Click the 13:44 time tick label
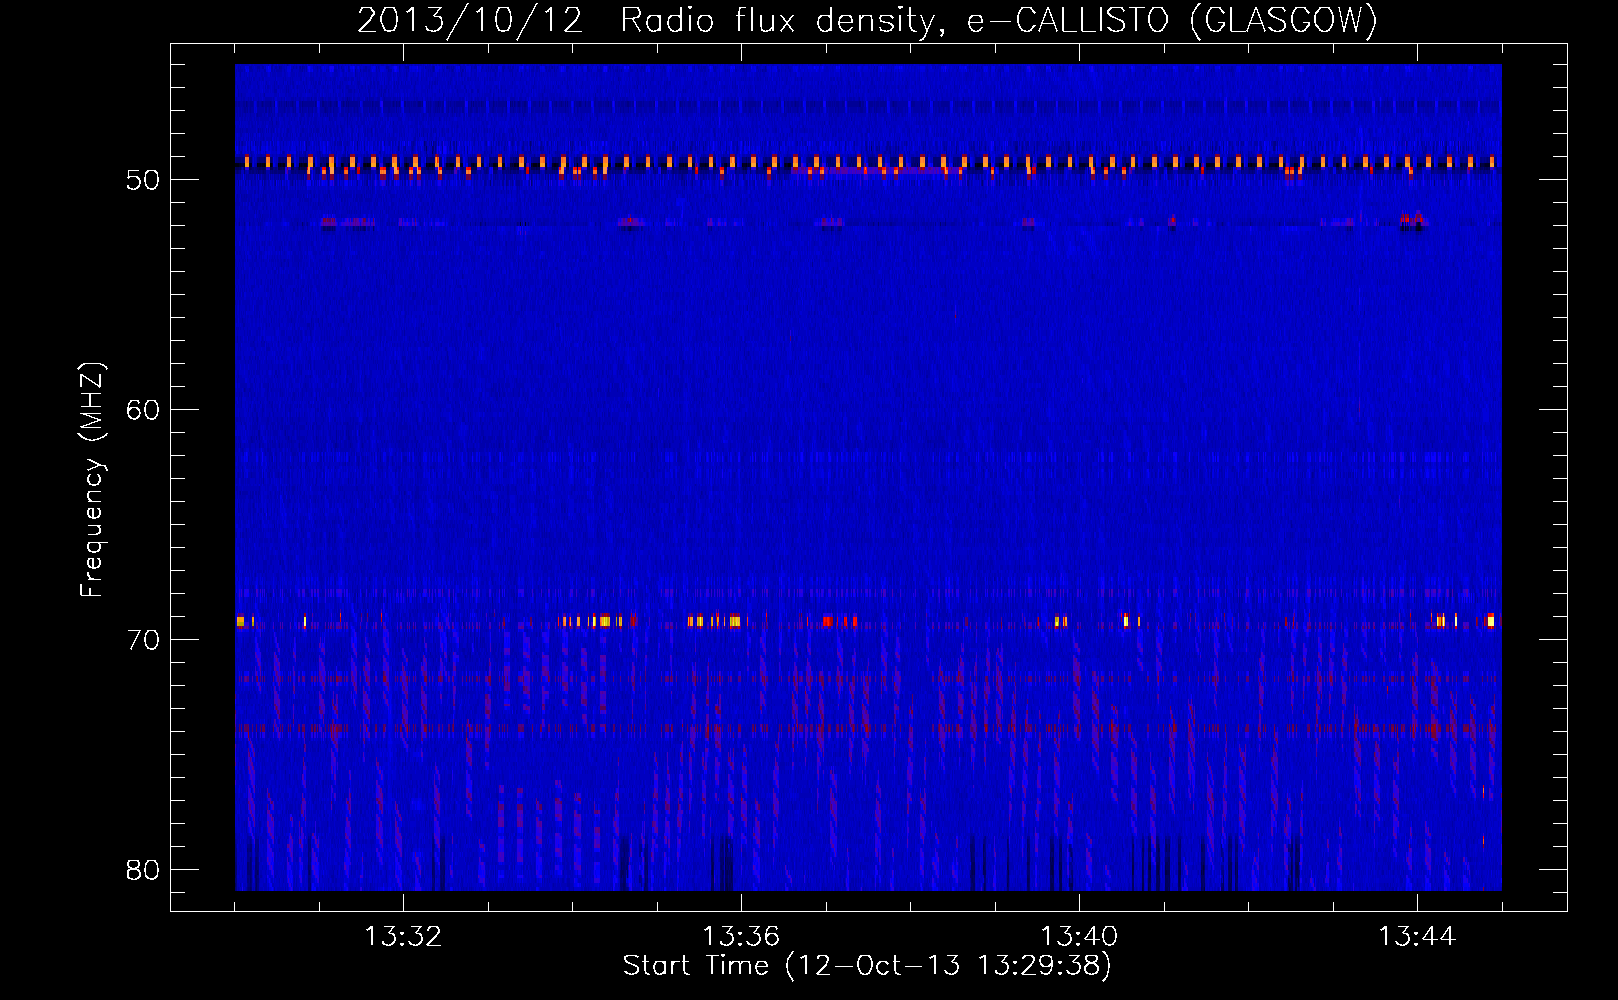The width and height of the screenshot is (1618, 1000). 1417,937
